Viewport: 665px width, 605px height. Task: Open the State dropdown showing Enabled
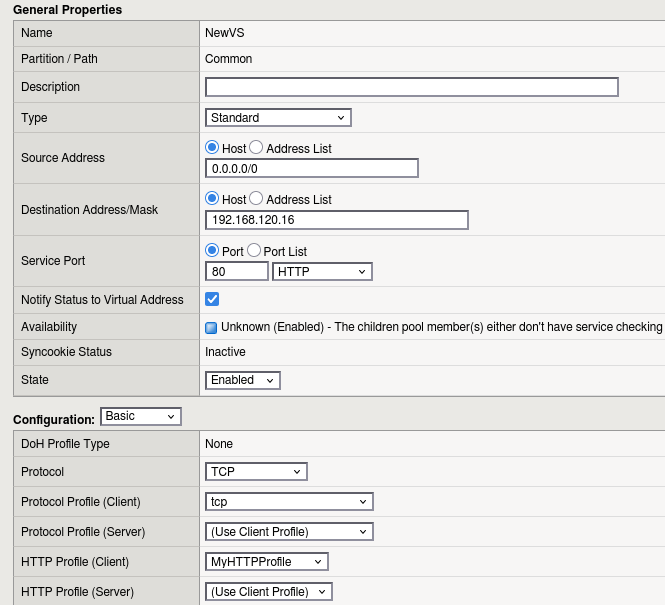pos(243,380)
